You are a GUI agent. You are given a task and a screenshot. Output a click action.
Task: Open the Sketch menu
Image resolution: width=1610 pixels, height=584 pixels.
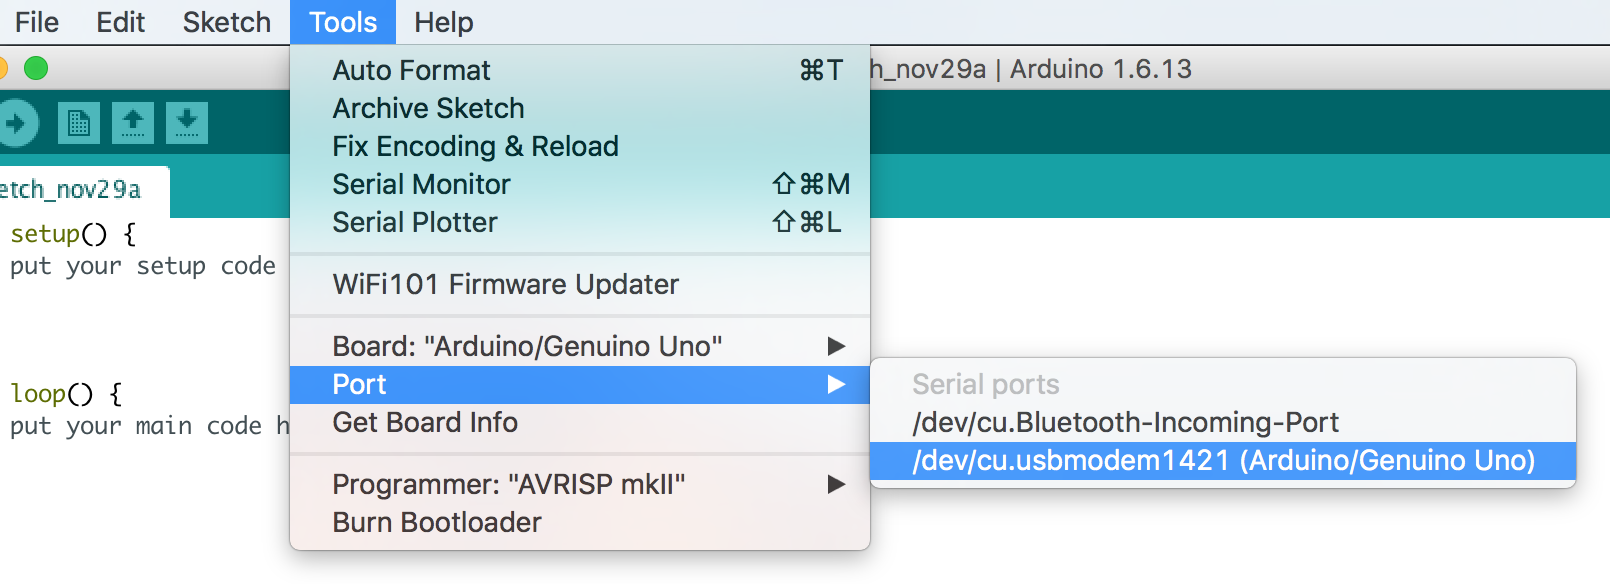[x=226, y=22]
